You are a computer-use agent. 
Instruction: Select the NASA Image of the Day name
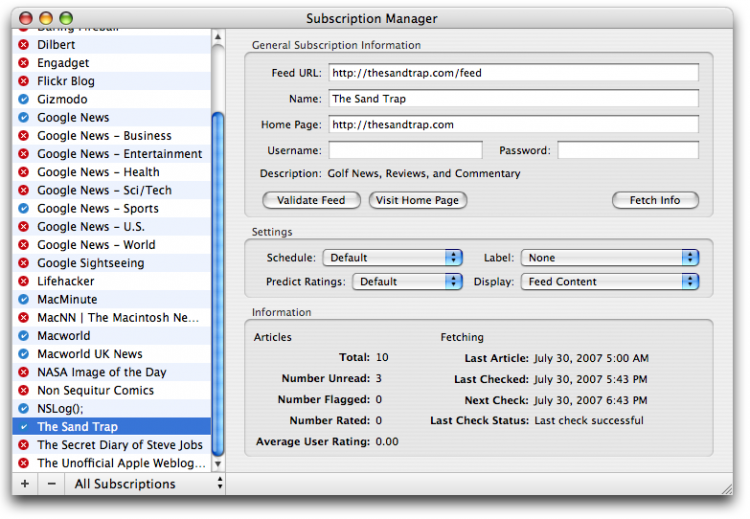102,372
